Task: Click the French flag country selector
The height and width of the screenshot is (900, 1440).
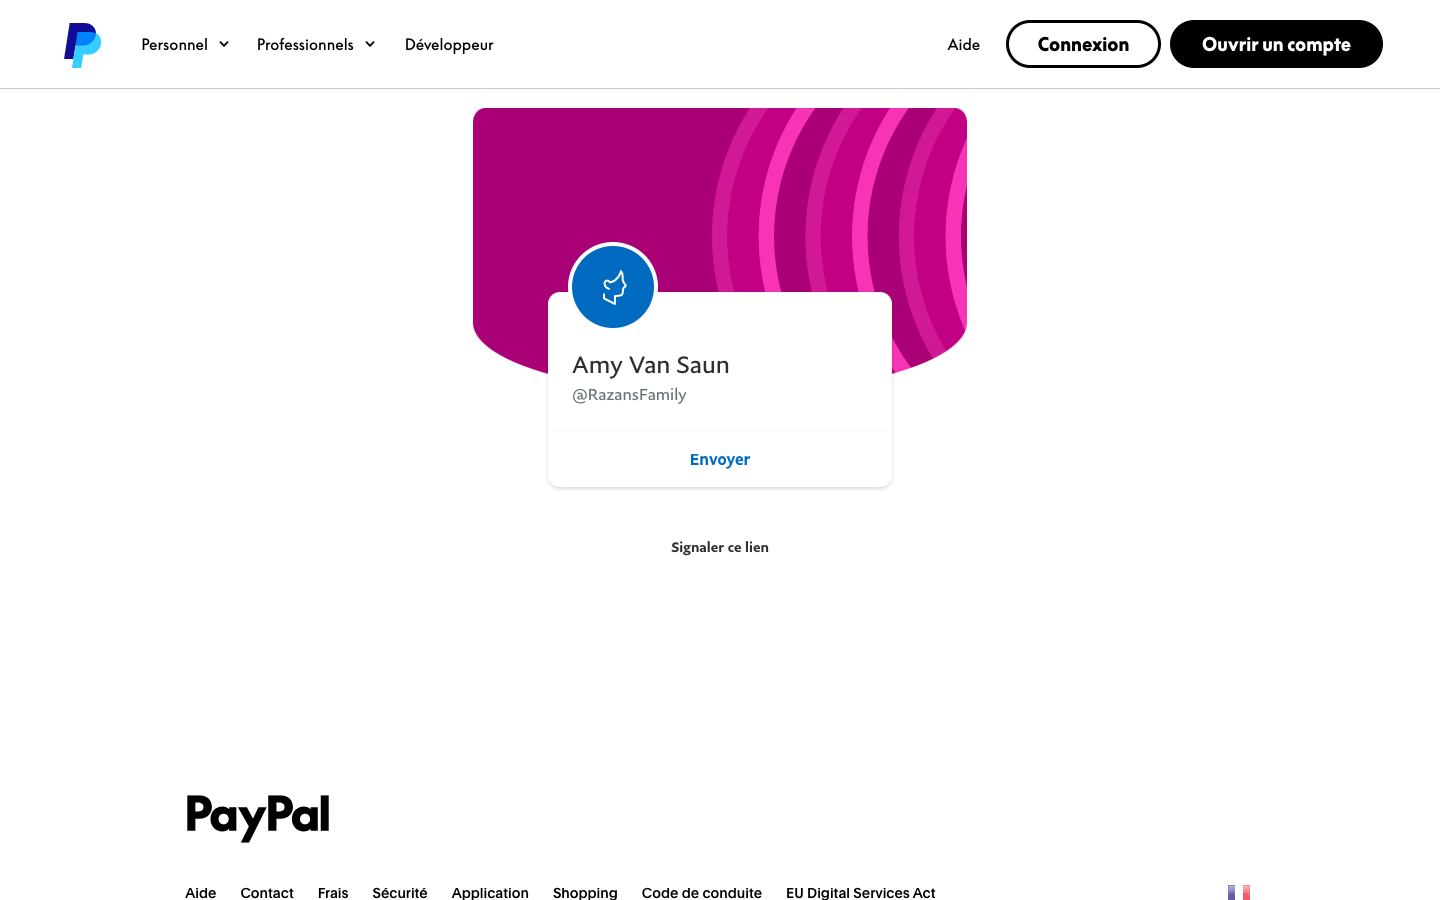Action: click(x=1239, y=892)
